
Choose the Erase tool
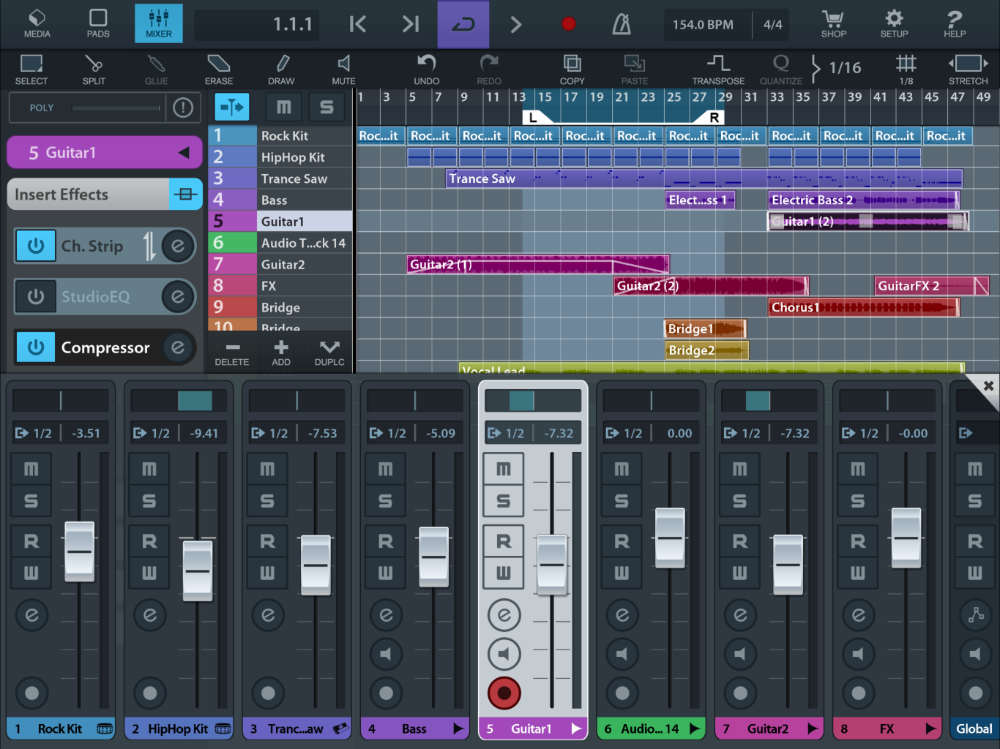[219, 68]
